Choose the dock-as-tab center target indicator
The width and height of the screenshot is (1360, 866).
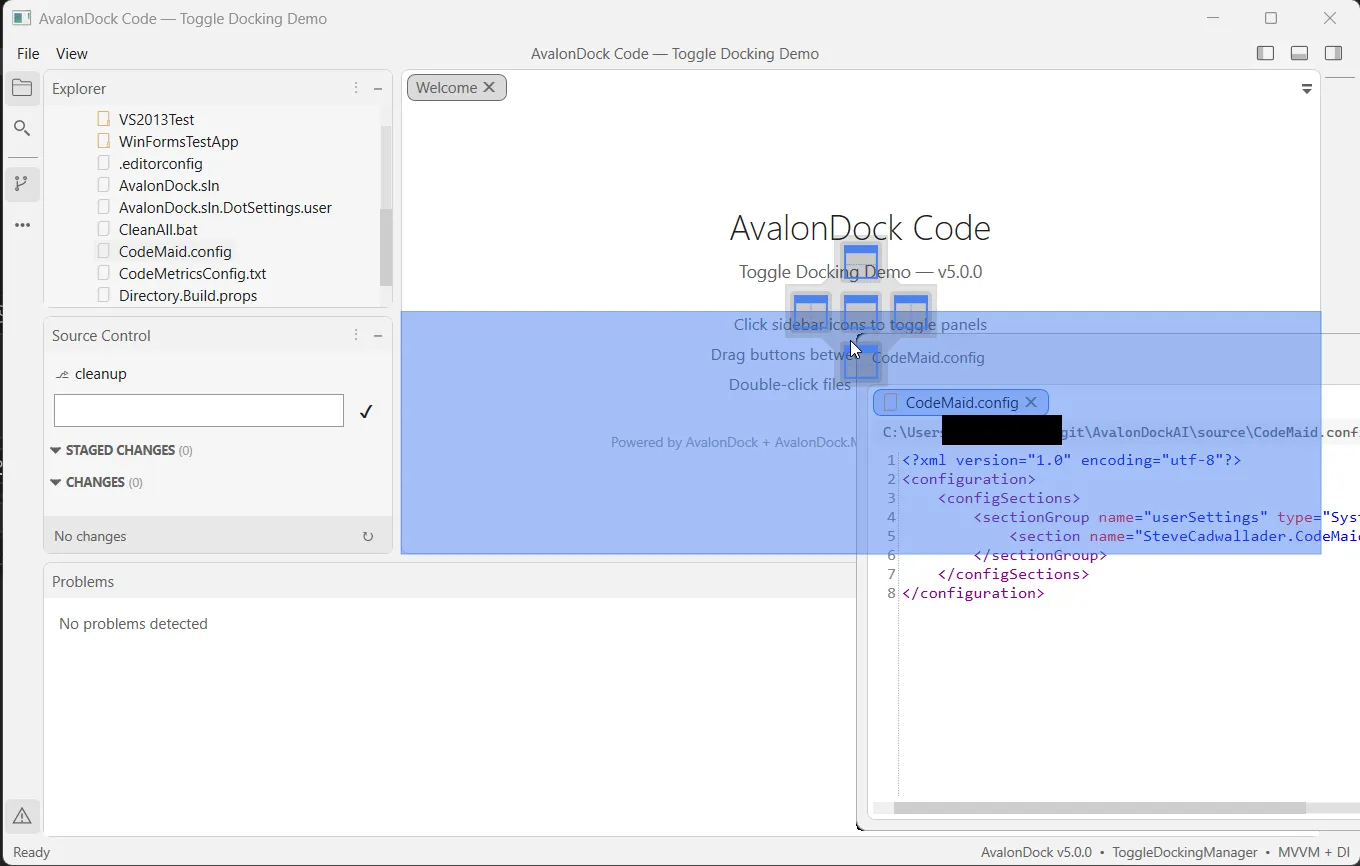tap(860, 310)
